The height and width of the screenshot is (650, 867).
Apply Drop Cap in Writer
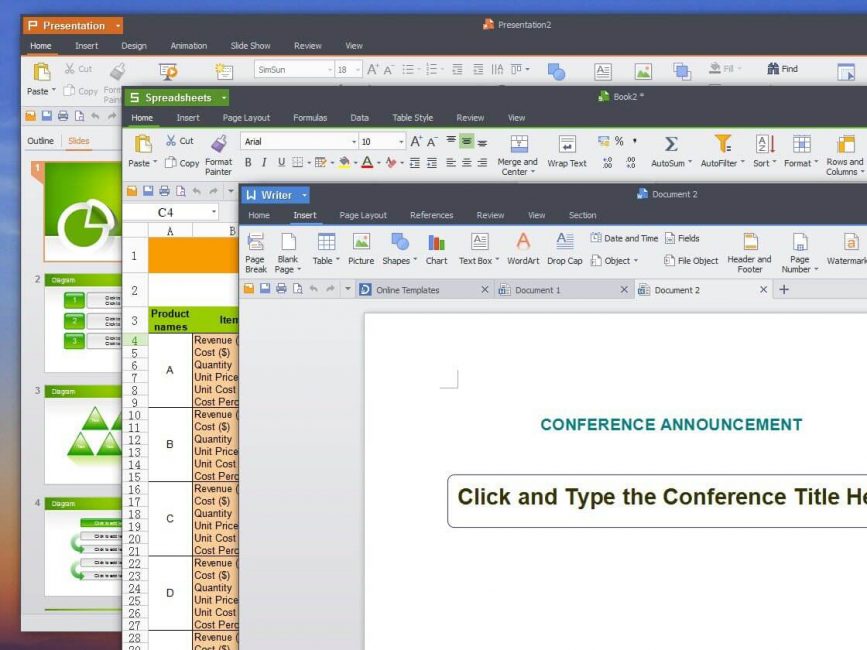(565, 249)
